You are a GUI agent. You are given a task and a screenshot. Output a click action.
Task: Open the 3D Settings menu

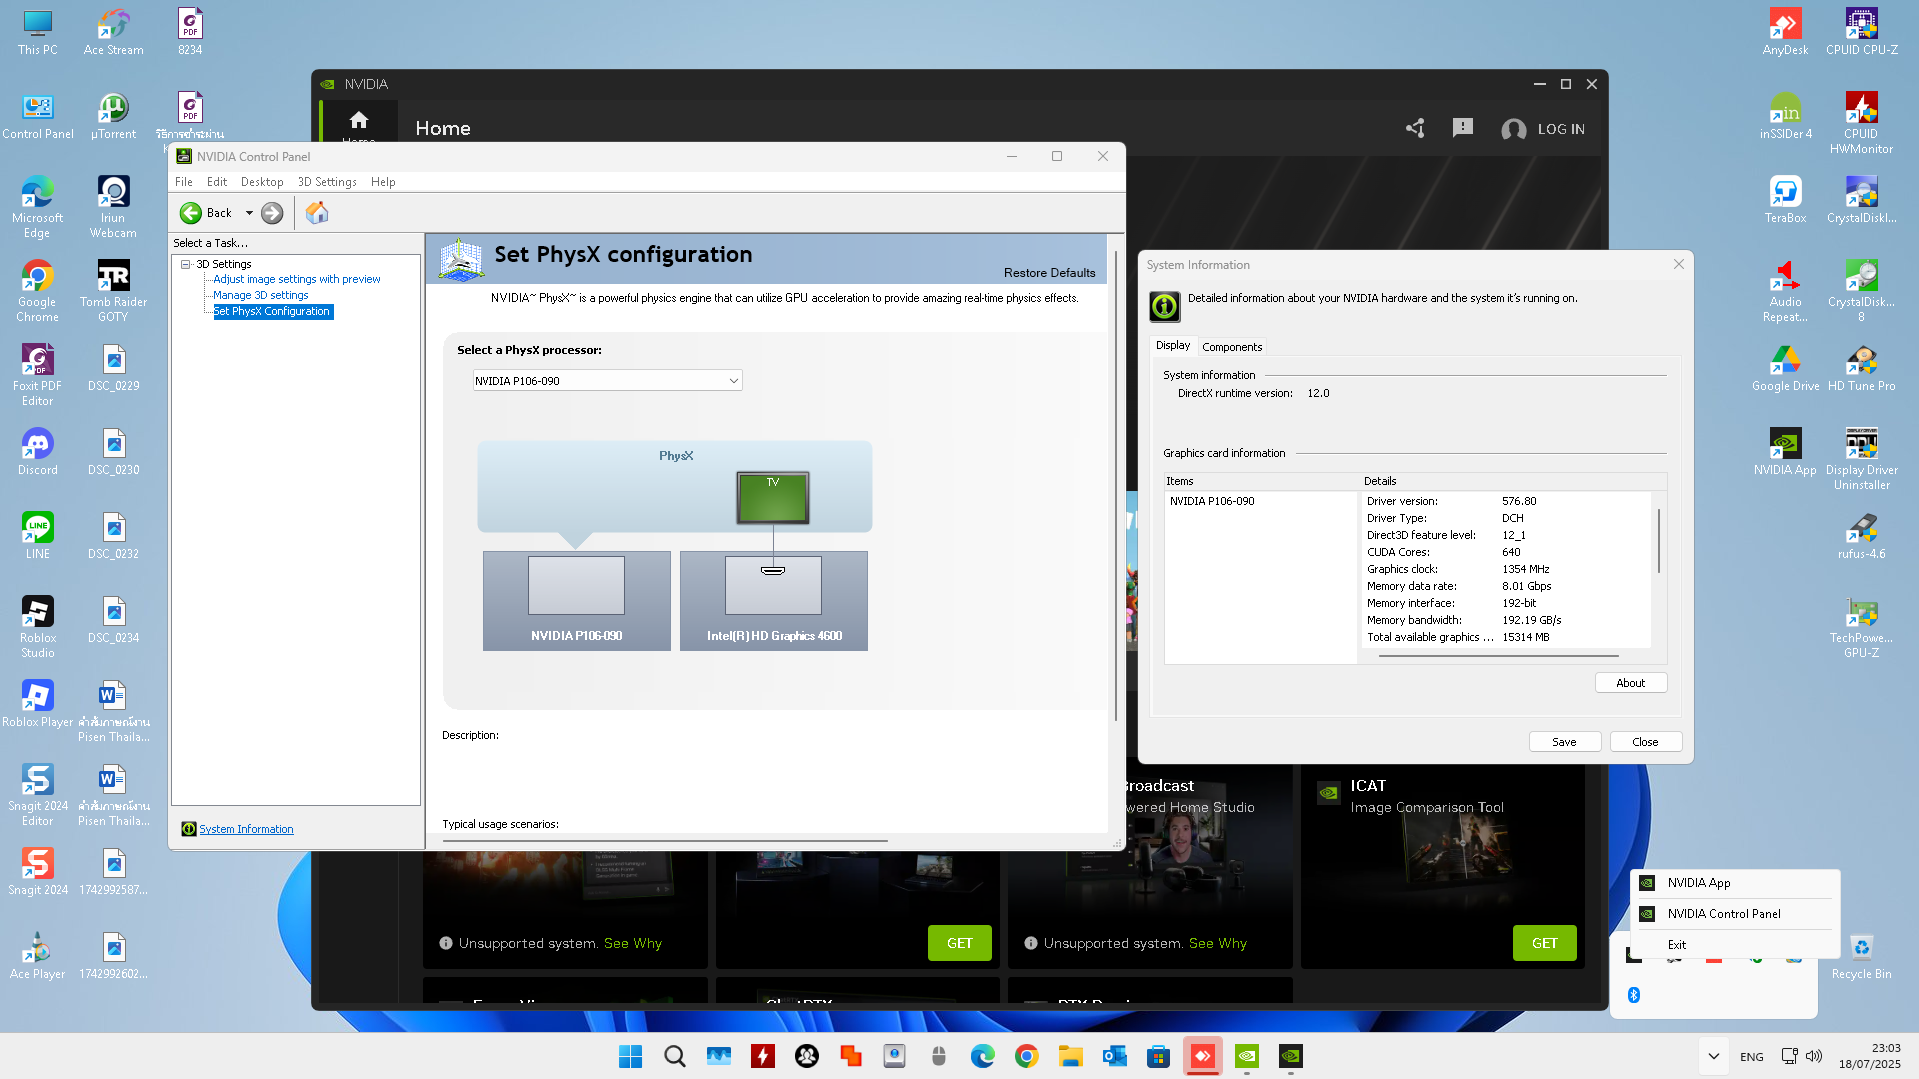(x=327, y=182)
